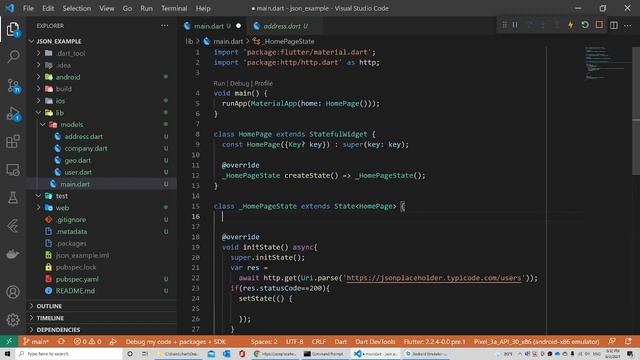This screenshot has height=360, width=640.
Task: Open the Search view in activity bar
Action: [x=13, y=56]
